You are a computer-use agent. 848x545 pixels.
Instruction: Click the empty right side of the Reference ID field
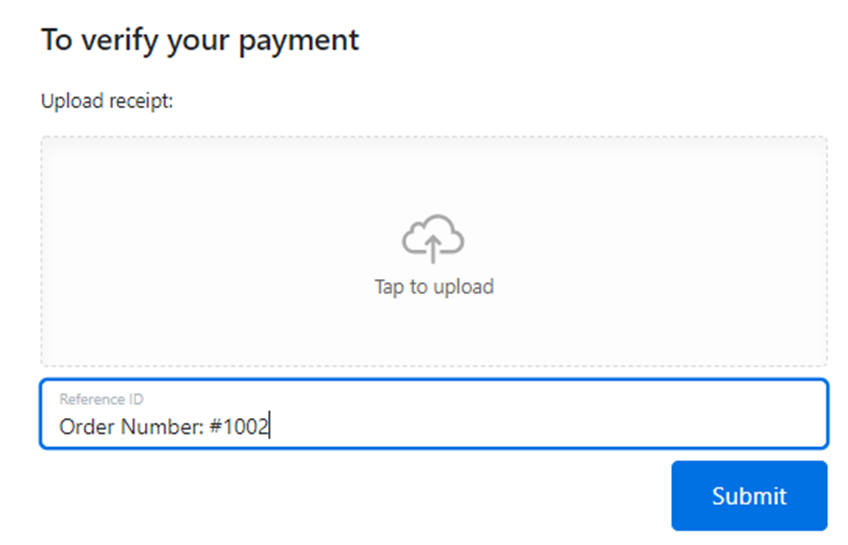(x=650, y=420)
